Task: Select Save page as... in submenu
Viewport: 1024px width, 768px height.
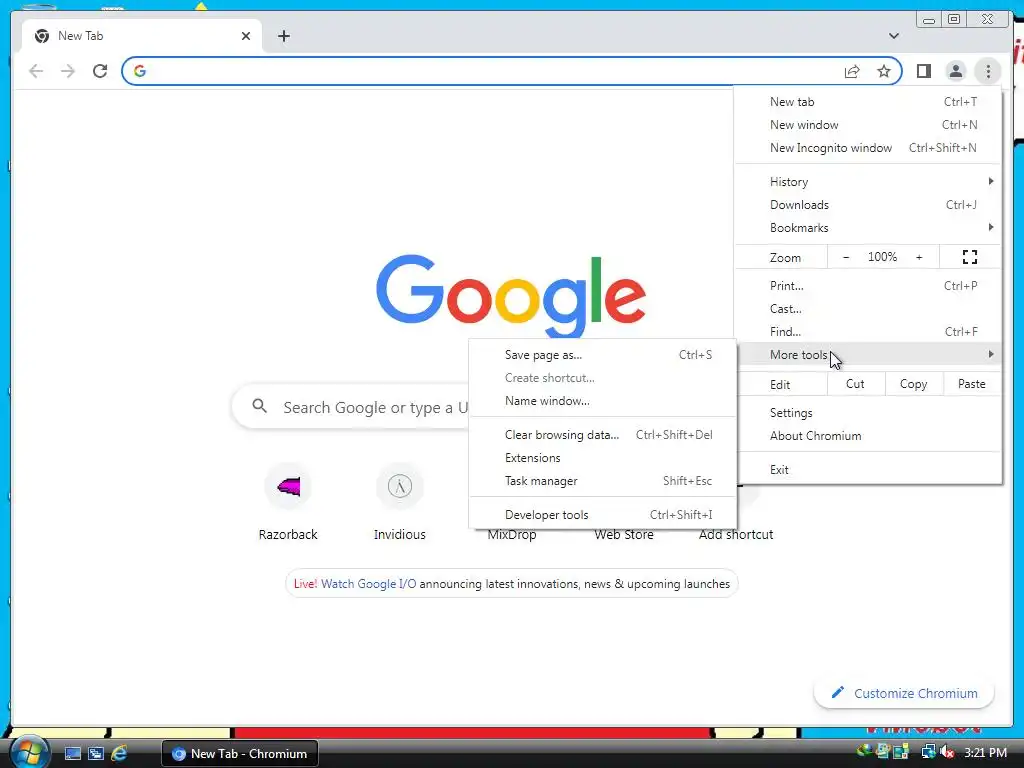Action: pyautogui.click(x=603, y=355)
